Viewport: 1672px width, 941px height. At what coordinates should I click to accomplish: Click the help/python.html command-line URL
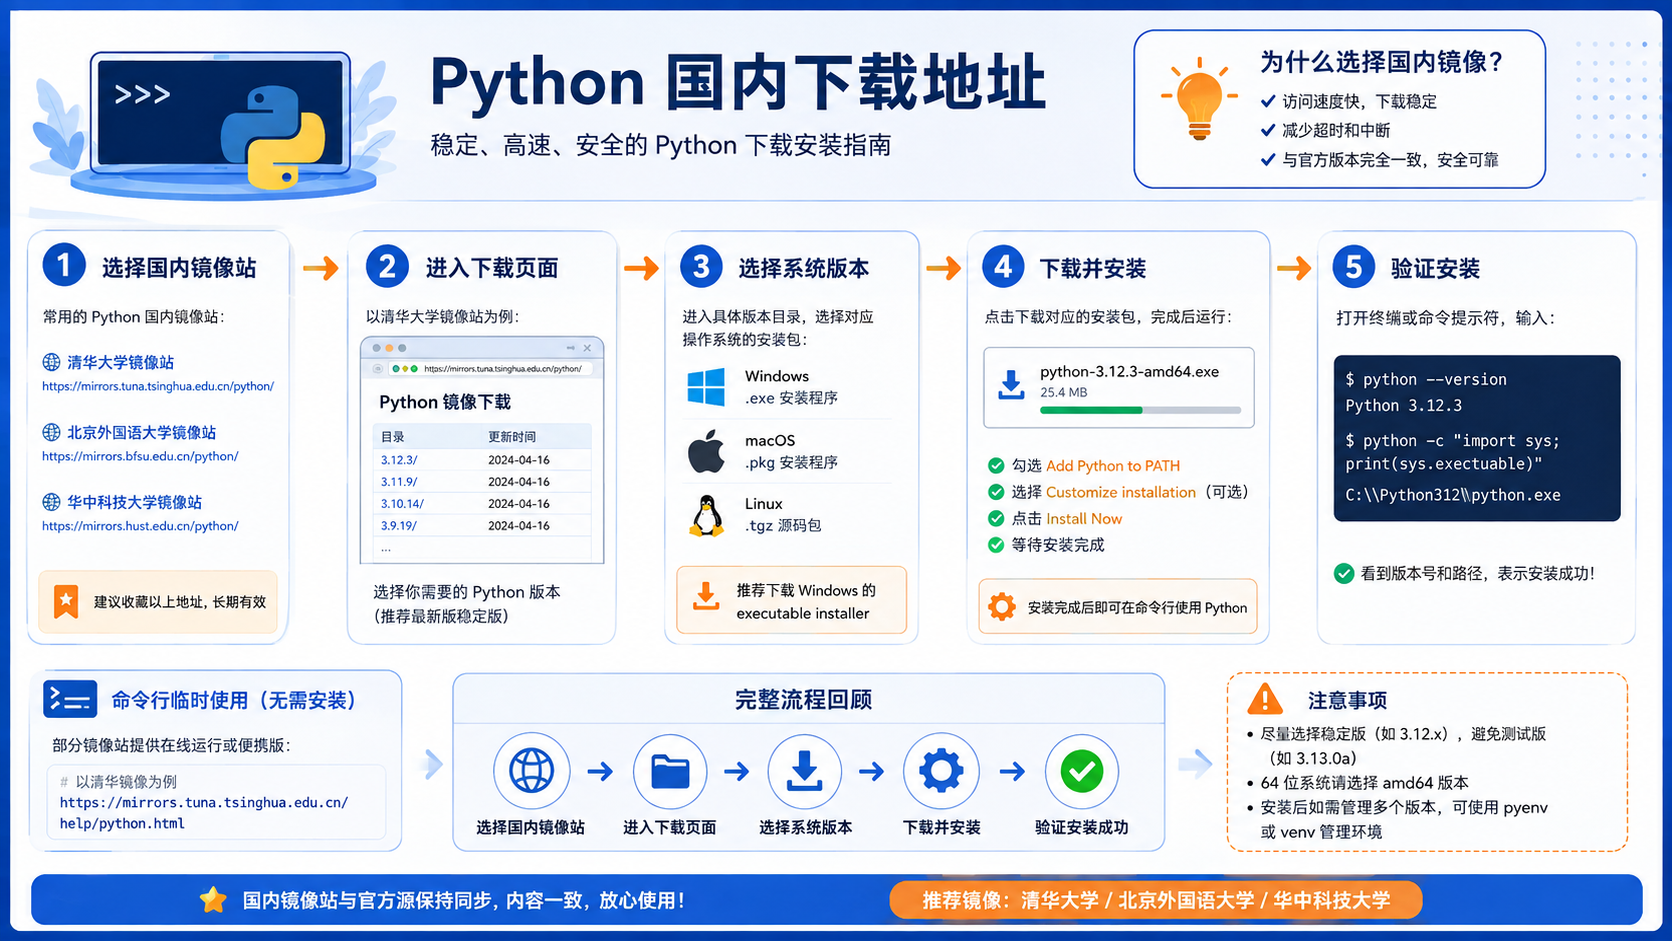[204, 813]
